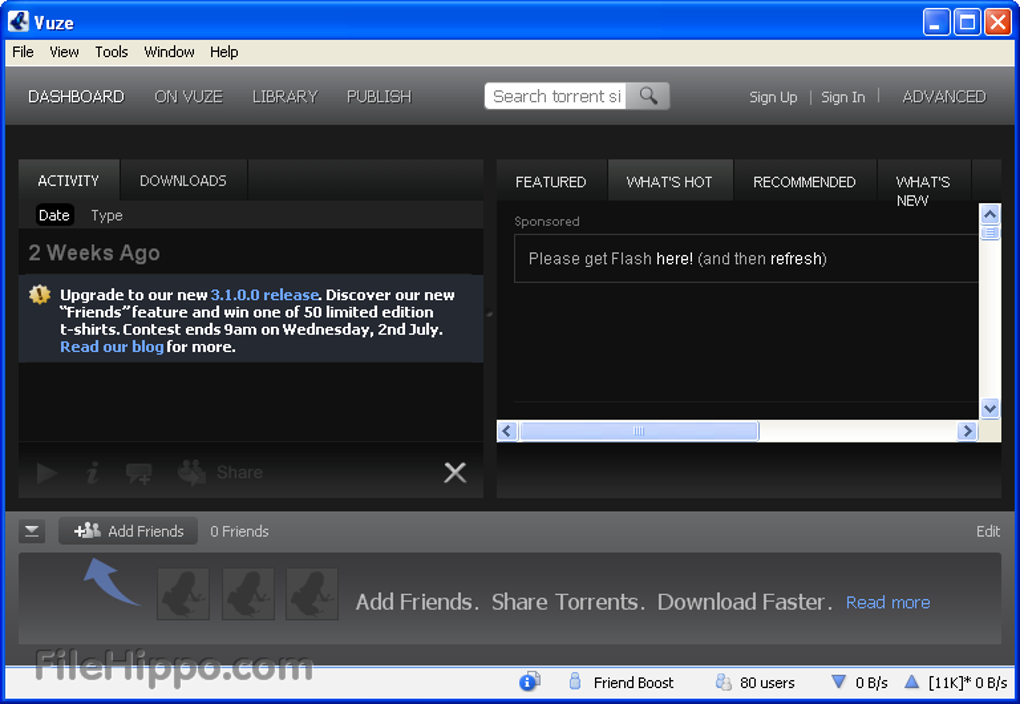Switch to the ON VUZE section
Viewport: 1020px width, 704px height.
189,97
